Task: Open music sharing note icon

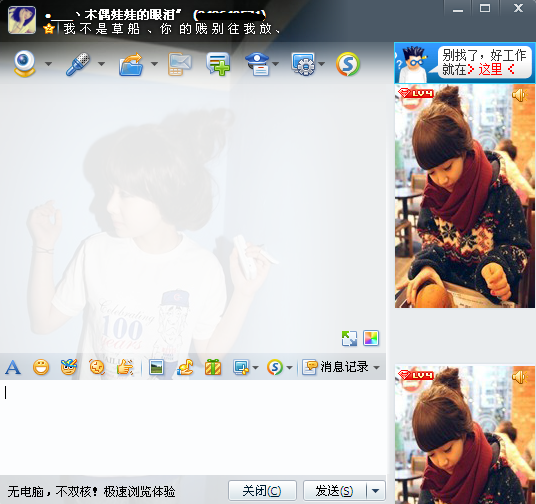Action: [x=185, y=368]
